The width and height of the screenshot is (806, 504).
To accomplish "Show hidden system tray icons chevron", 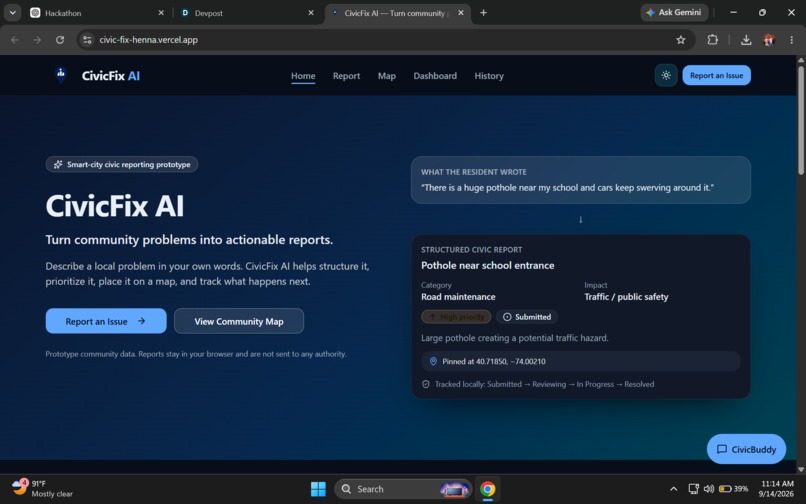I will pyautogui.click(x=673, y=489).
